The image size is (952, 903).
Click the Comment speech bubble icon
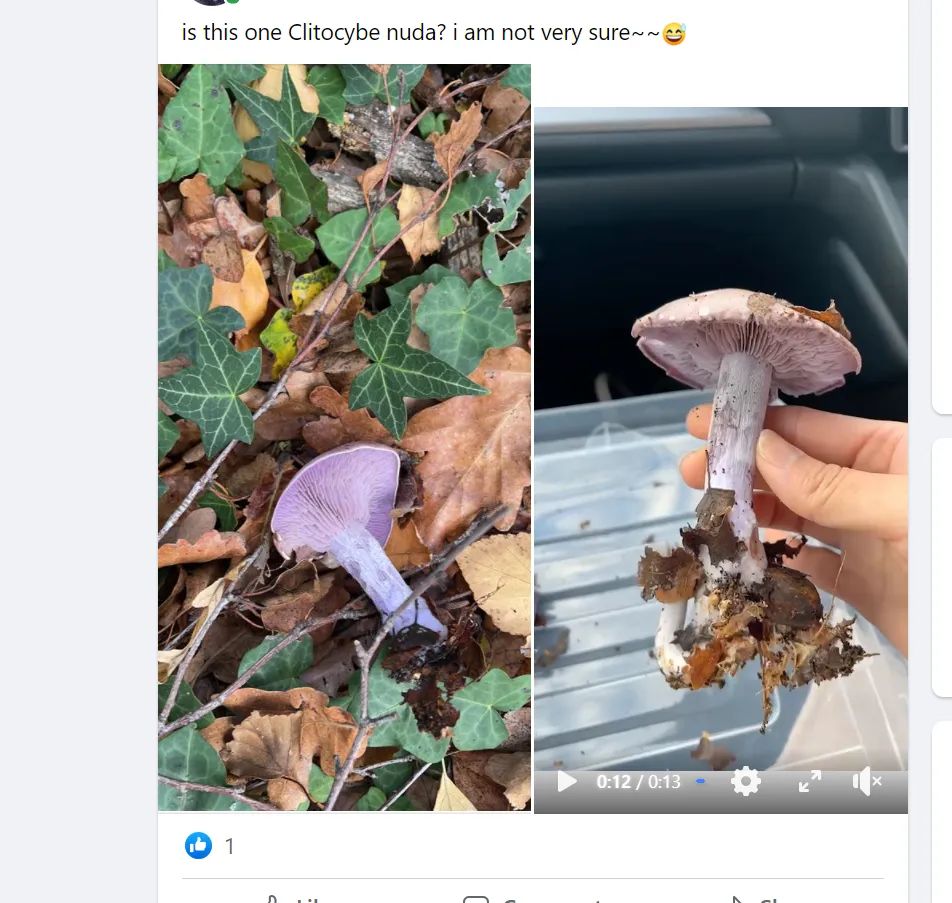(x=476, y=899)
